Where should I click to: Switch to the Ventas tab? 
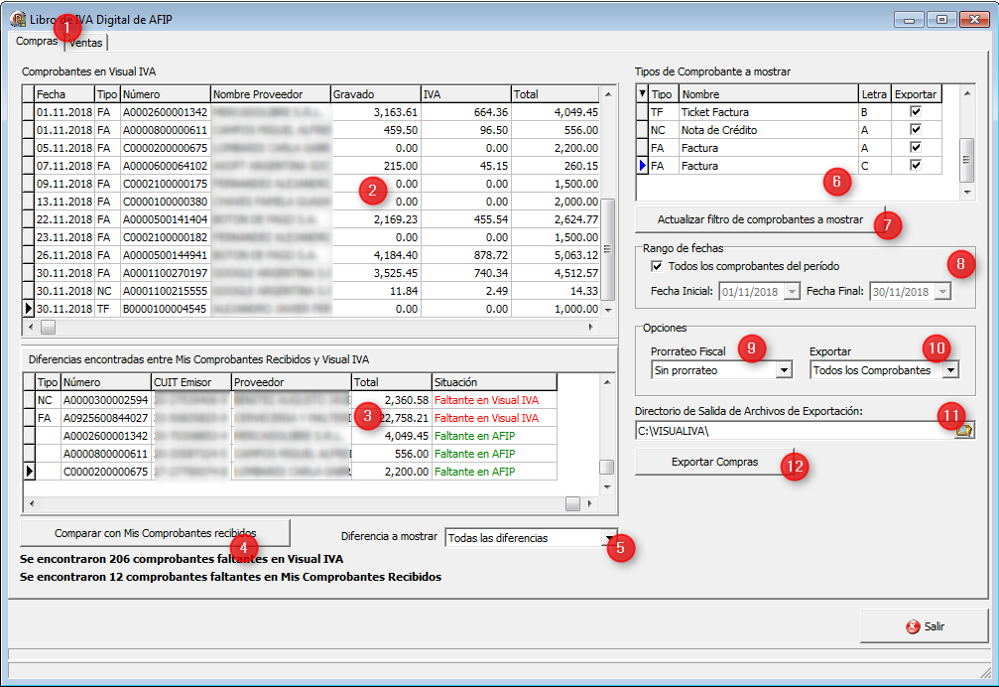[87, 42]
